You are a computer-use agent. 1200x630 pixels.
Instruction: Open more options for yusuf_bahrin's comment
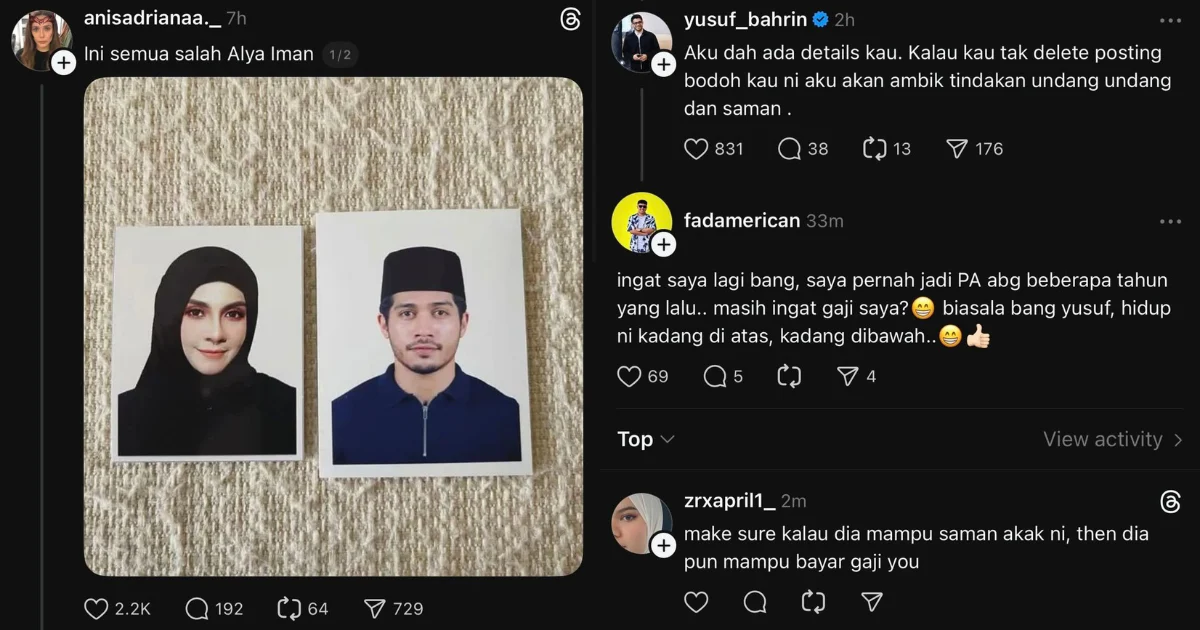click(1170, 20)
